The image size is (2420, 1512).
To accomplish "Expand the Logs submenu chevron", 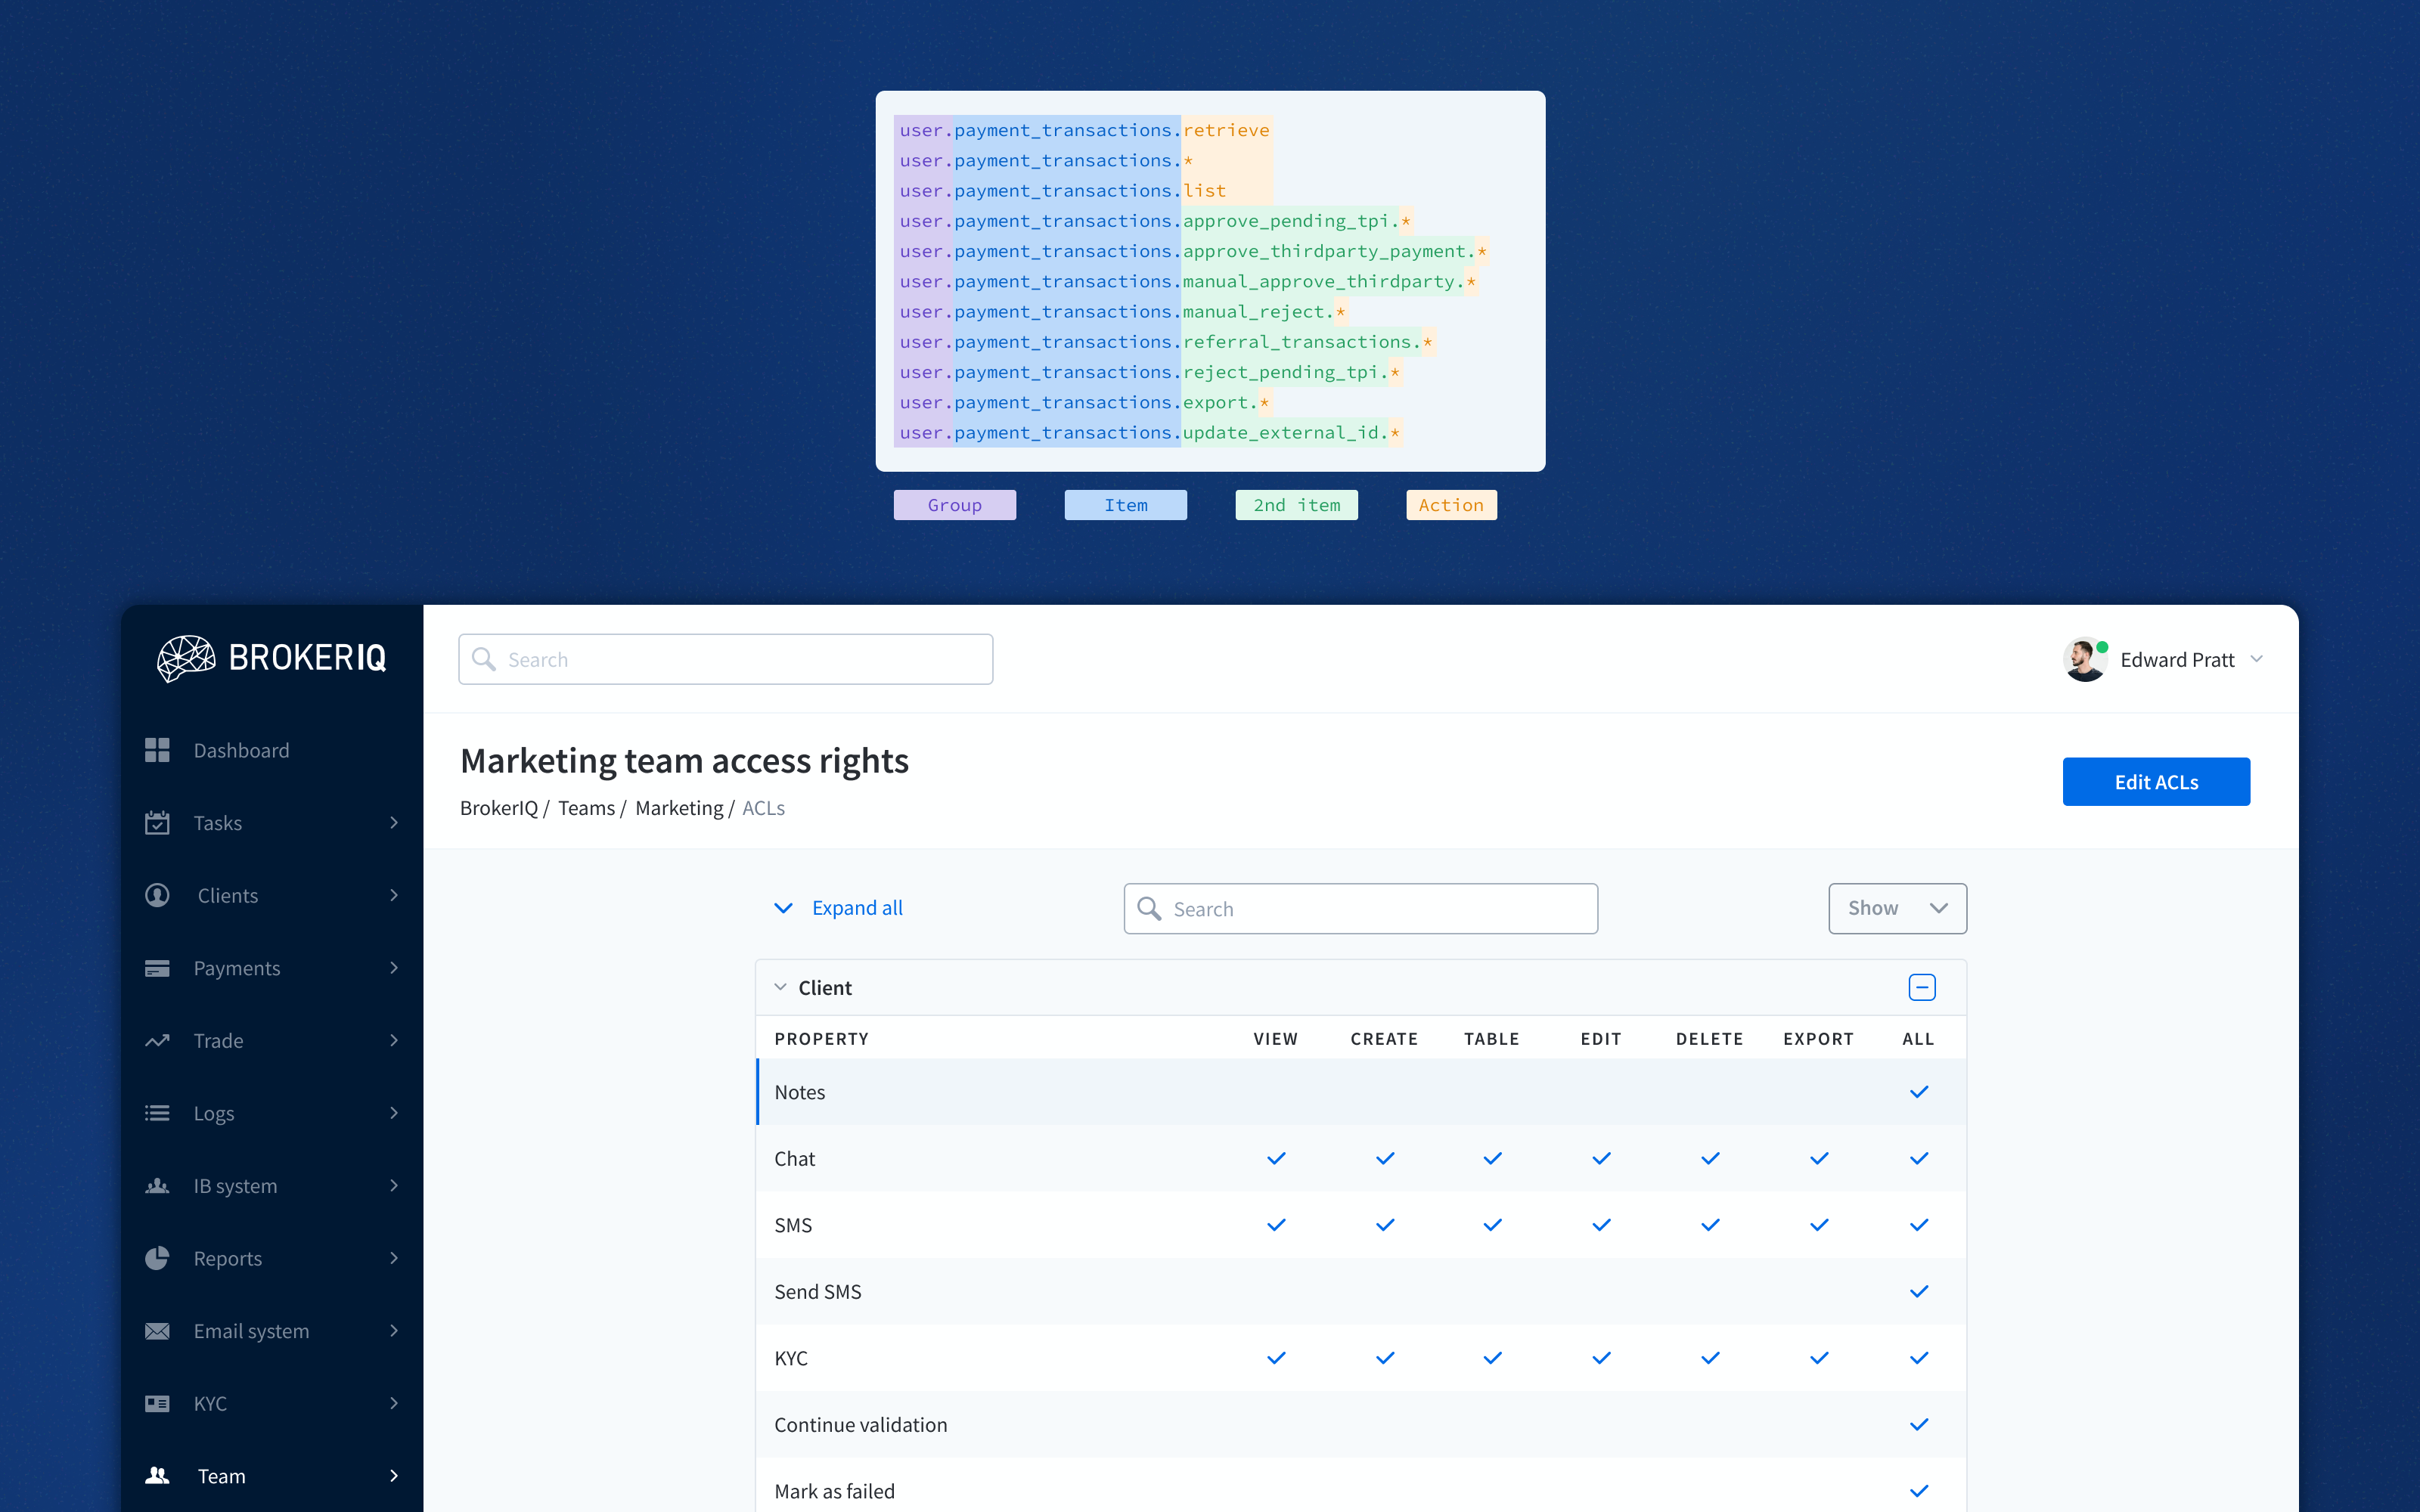I will pyautogui.click(x=394, y=1113).
